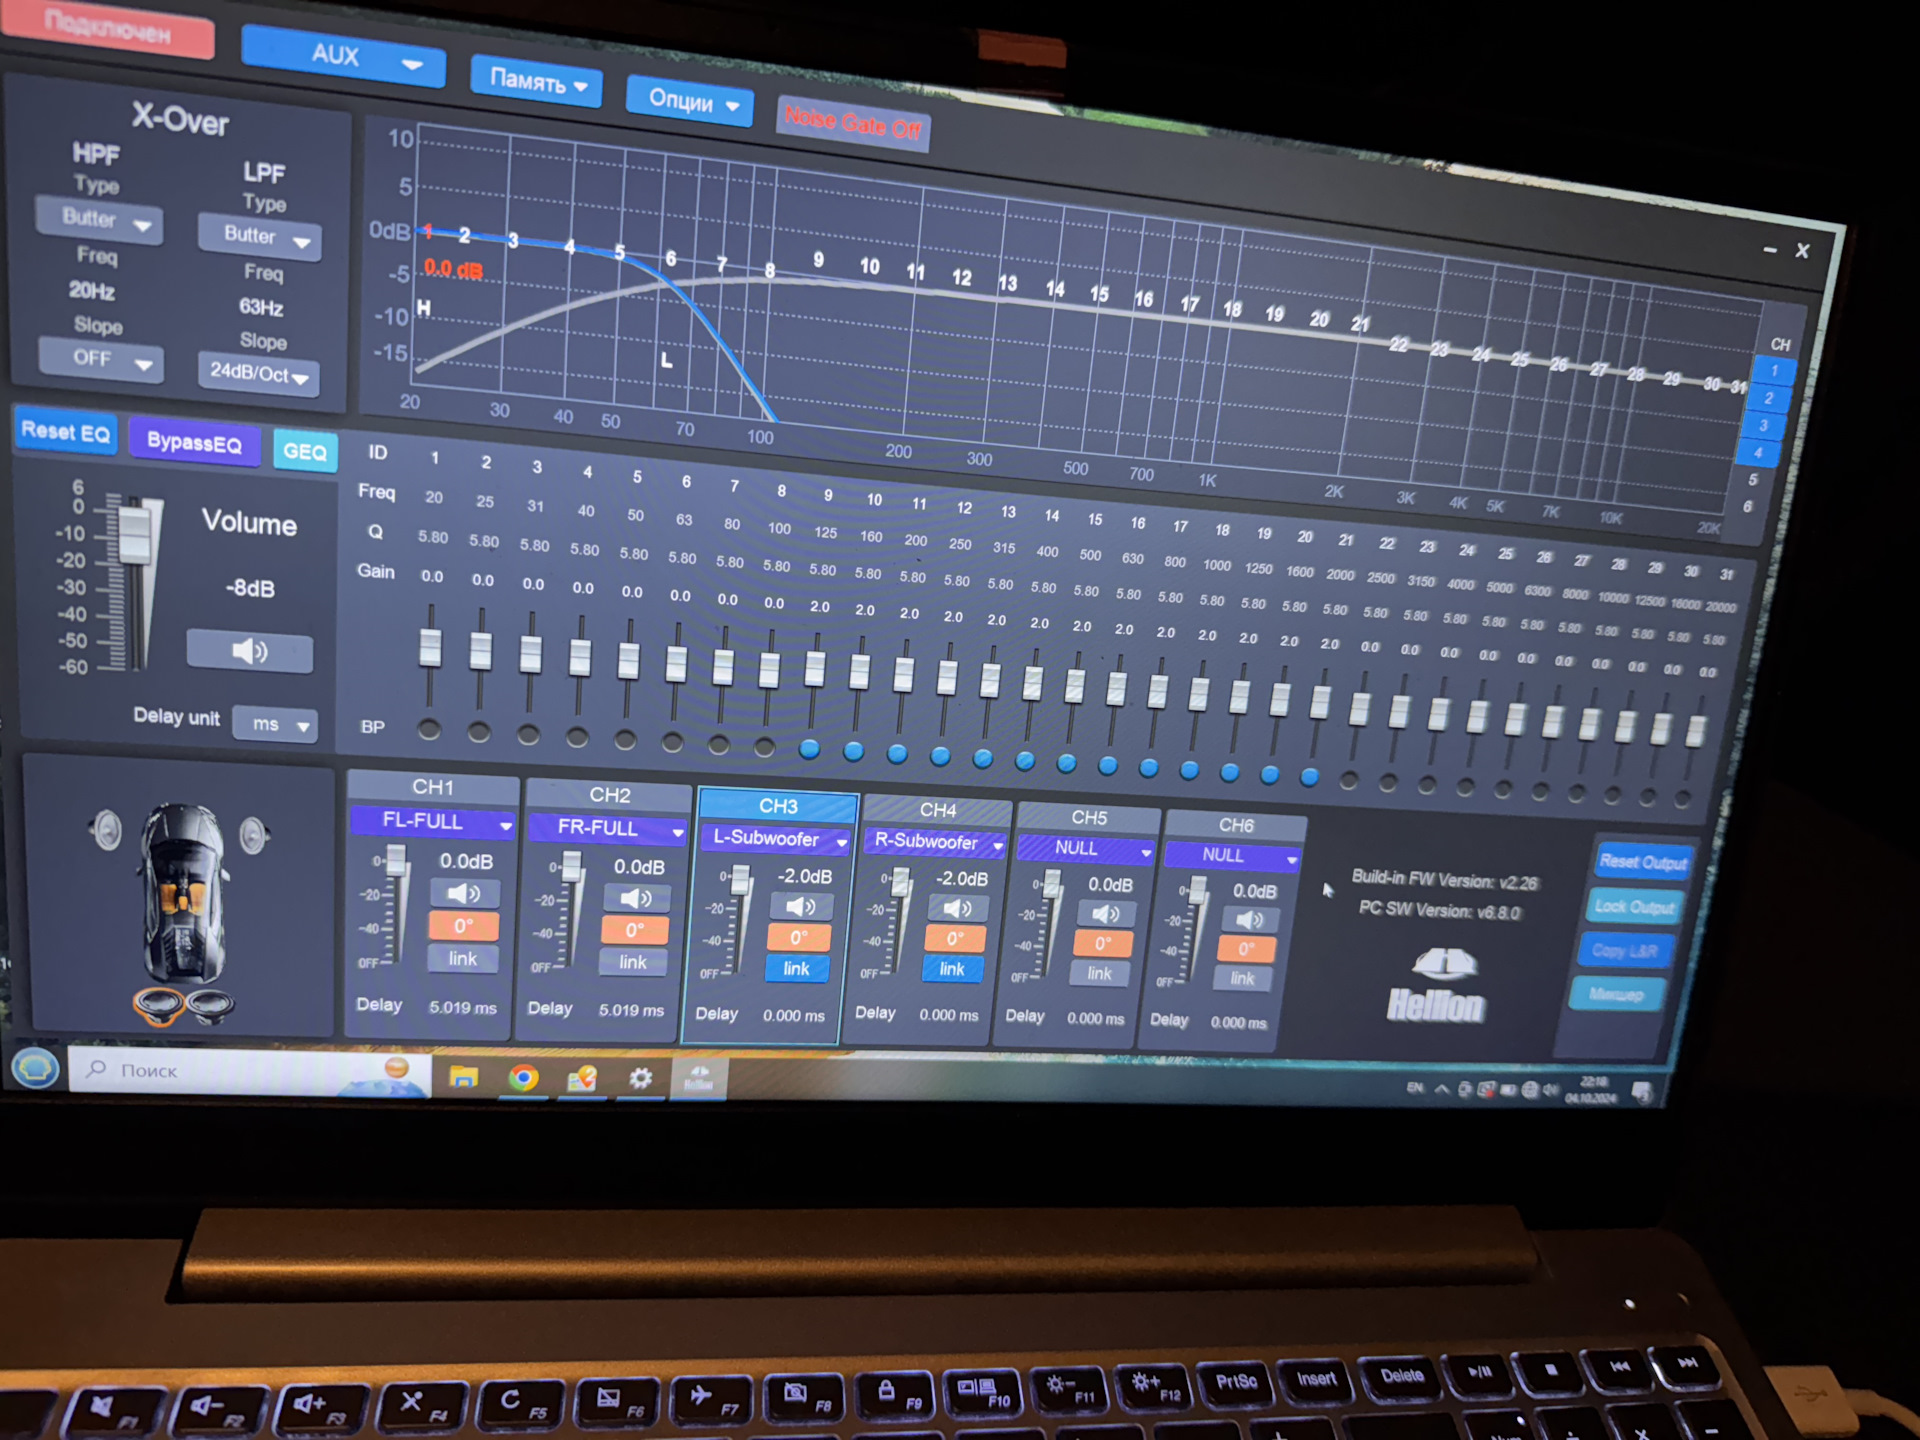Viewport: 1920px width, 1440px height.
Task: Open Chrome from the taskbar
Action: pyautogui.click(x=523, y=1077)
